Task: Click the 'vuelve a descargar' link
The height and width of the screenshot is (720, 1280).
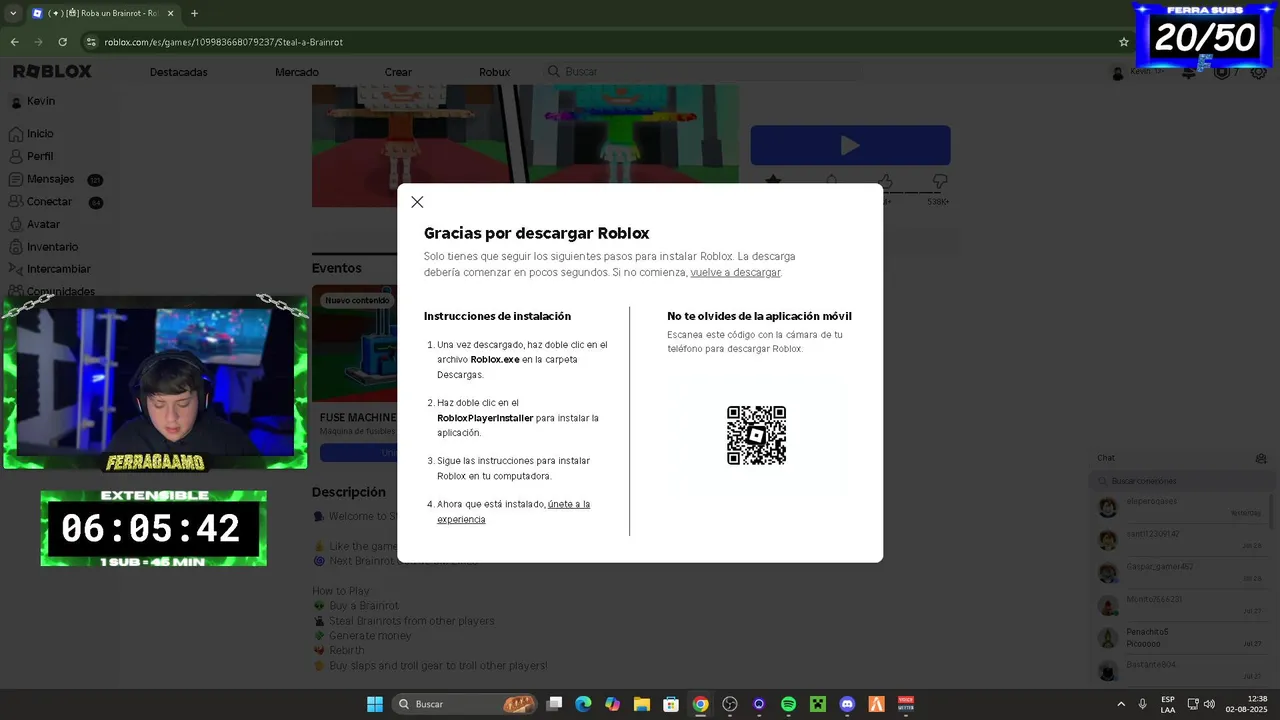Action: click(x=735, y=272)
